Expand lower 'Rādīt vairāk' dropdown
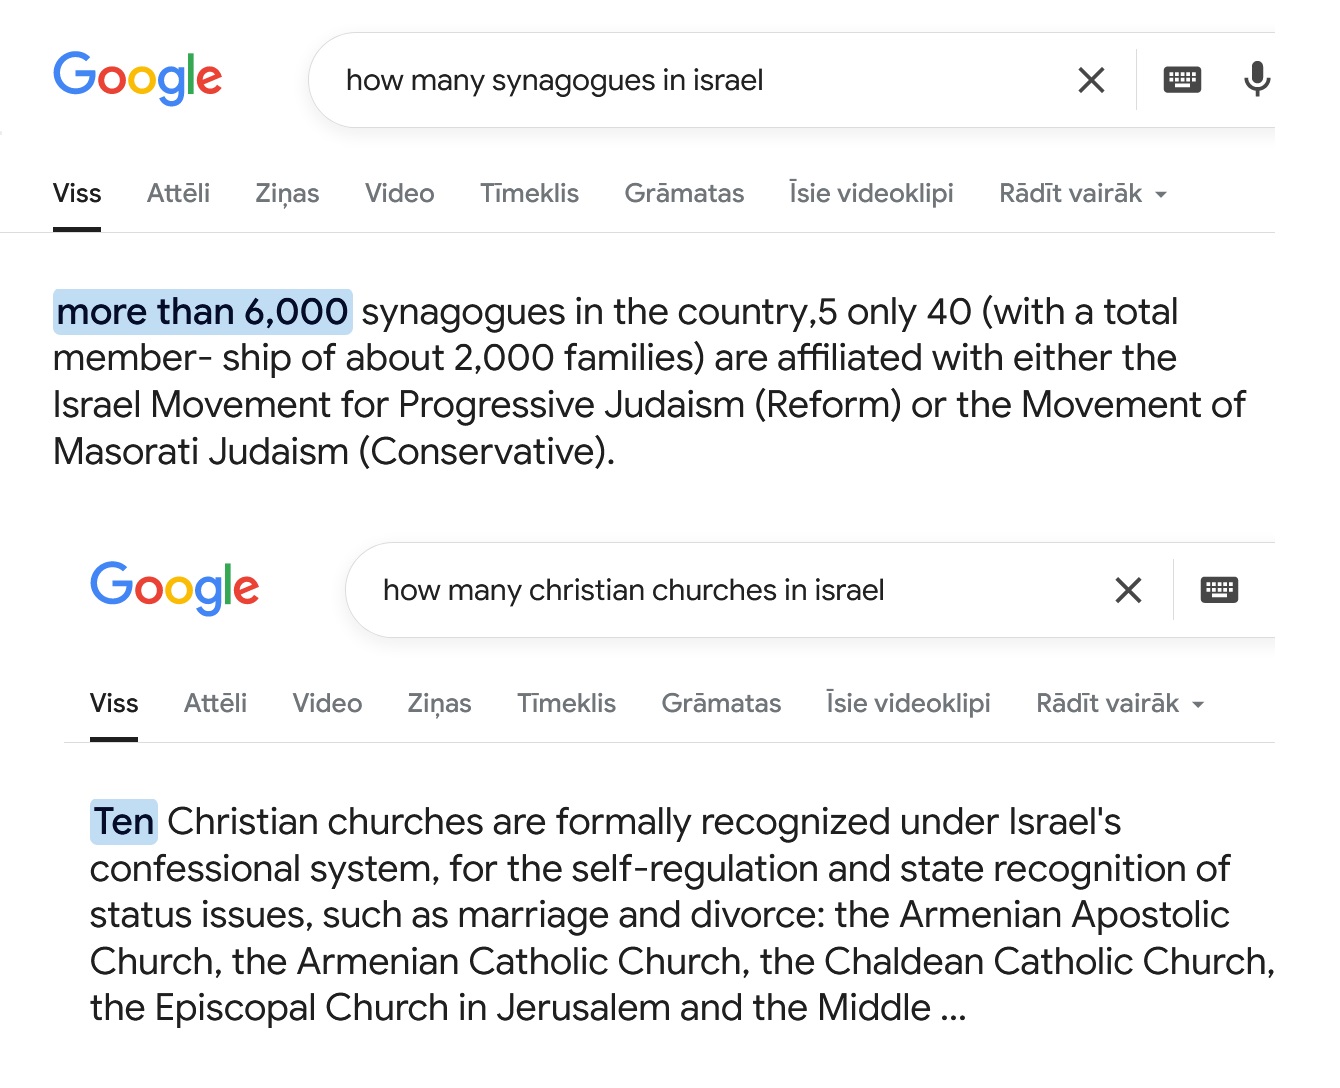 [1120, 703]
